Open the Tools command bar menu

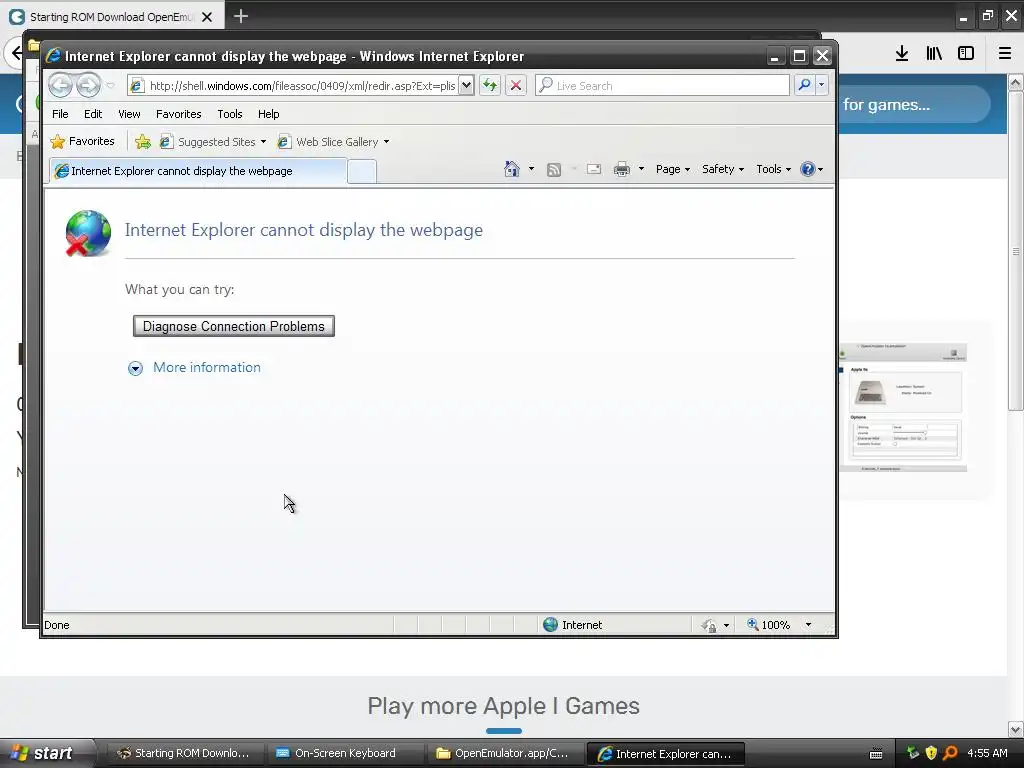774,169
